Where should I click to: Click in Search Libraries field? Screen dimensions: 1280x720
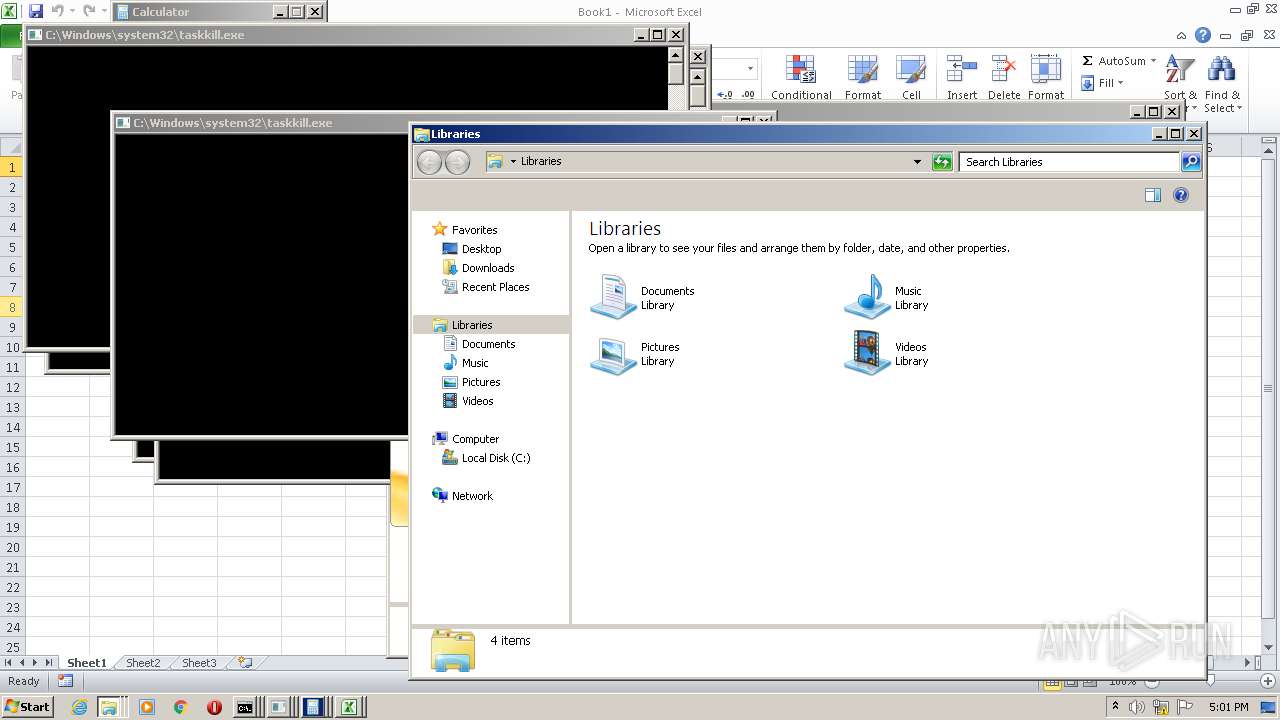1069,162
